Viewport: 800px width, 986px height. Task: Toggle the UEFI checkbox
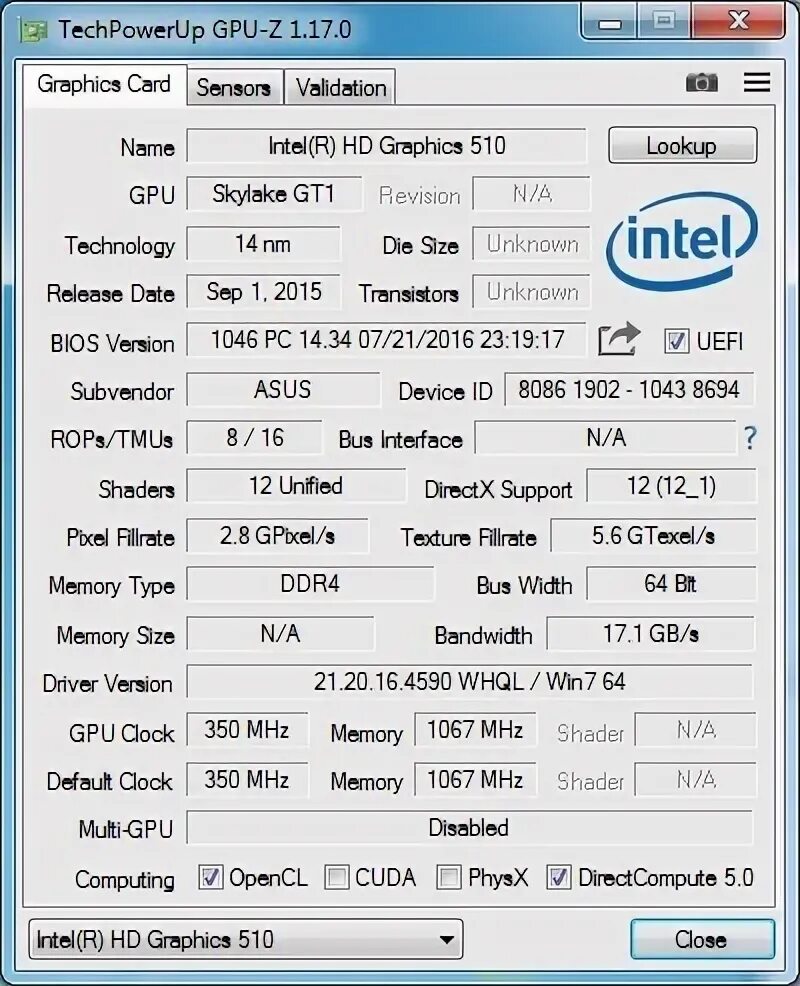[x=677, y=341]
